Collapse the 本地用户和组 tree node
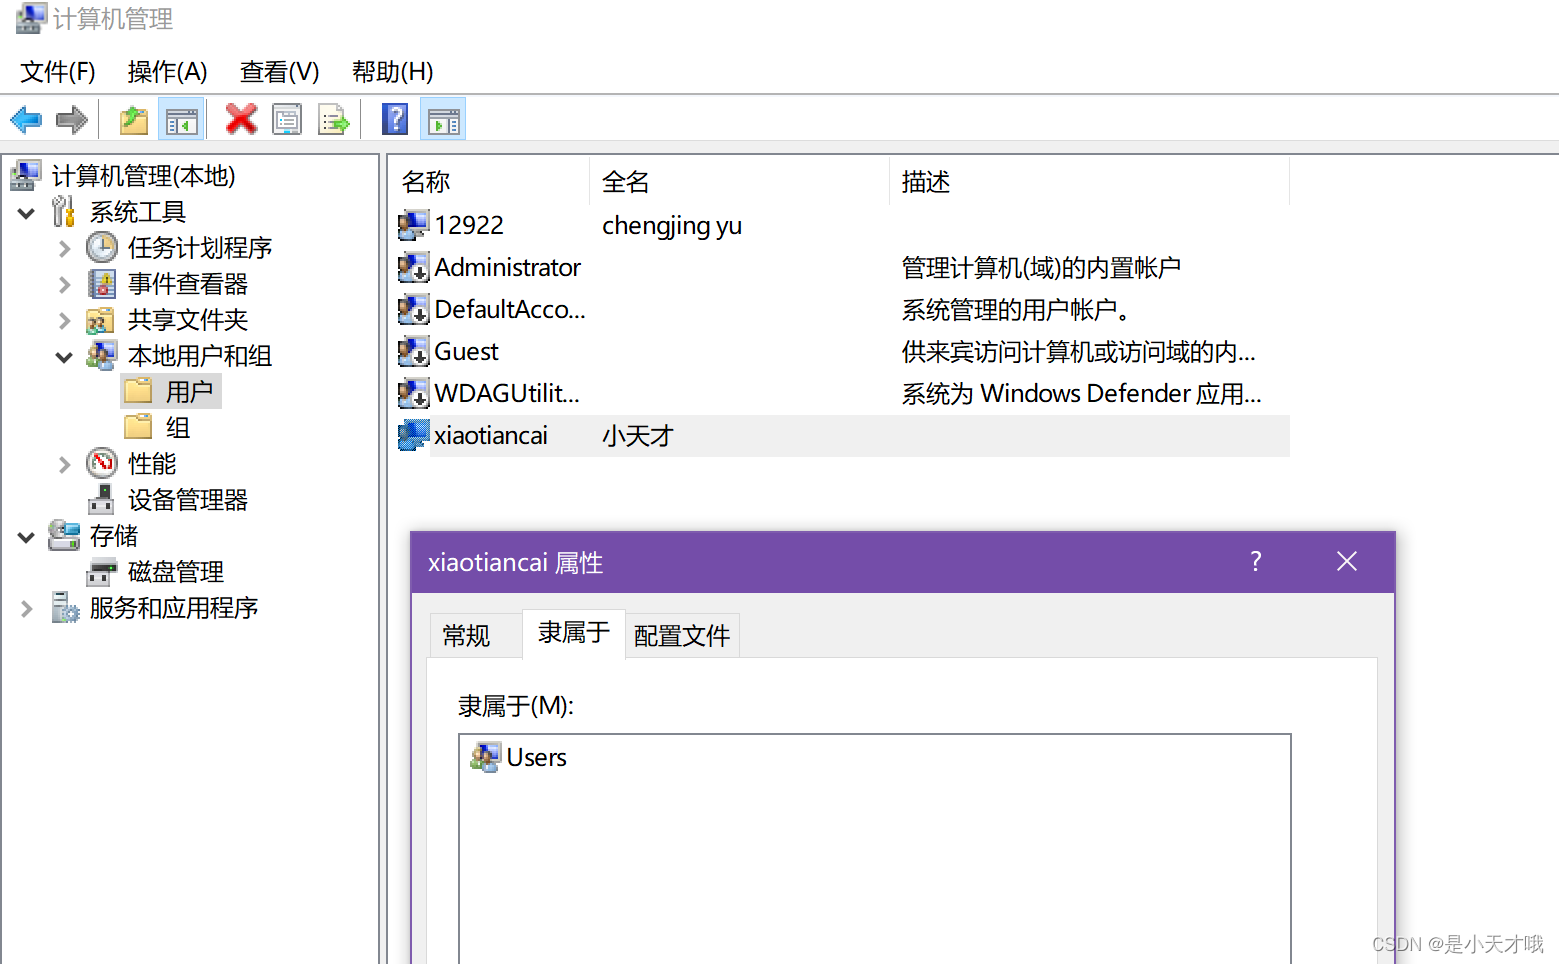Image resolution: width=1559 pixels, height=964 pixels. pyautogui.click(x=63, y=356)
